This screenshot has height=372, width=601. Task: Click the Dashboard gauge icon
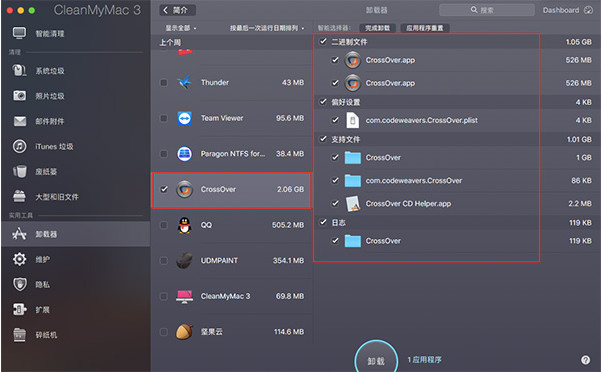point(588,10)
